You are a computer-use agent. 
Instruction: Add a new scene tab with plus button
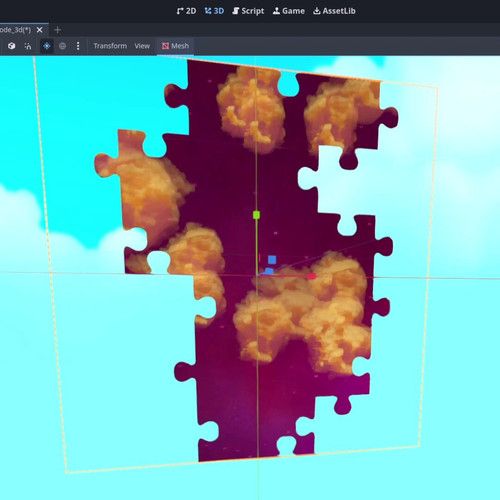click(57, 30)
